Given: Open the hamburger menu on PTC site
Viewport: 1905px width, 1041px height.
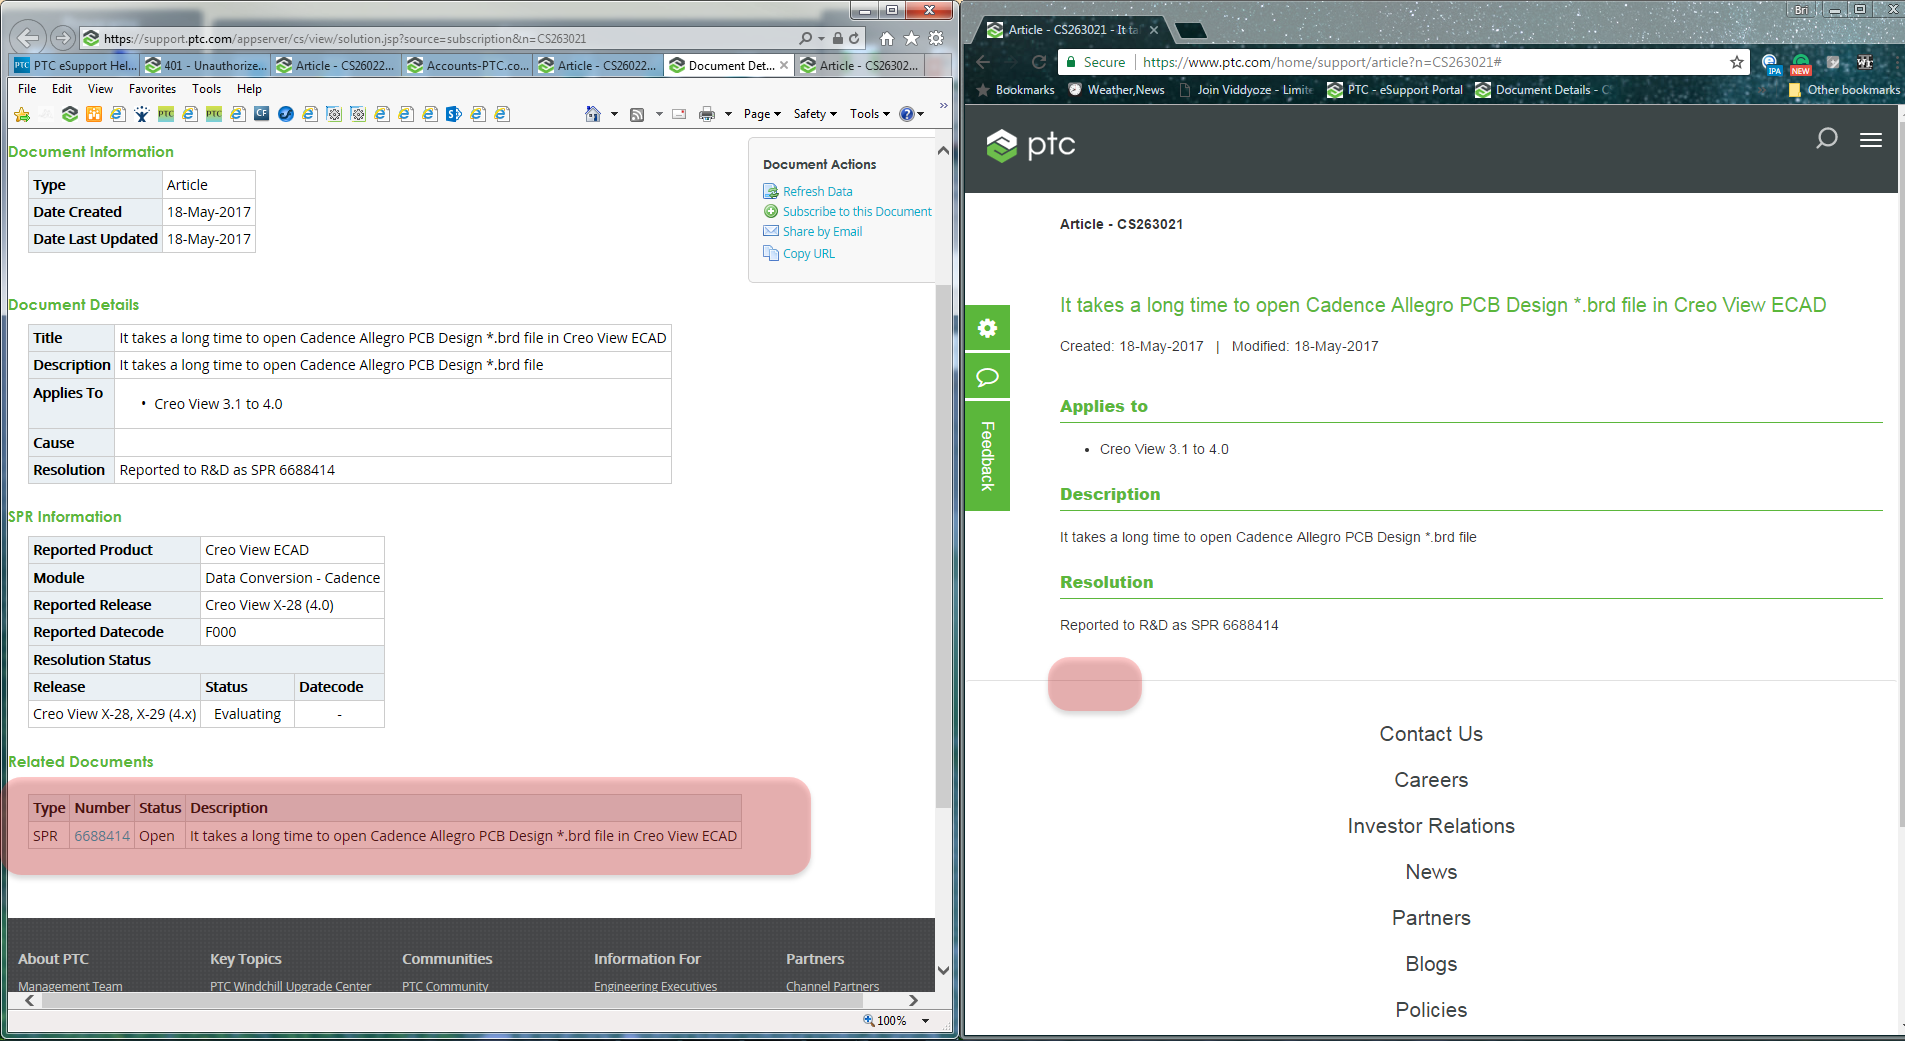Looking at the screenshot, I should click(1871, 140).
